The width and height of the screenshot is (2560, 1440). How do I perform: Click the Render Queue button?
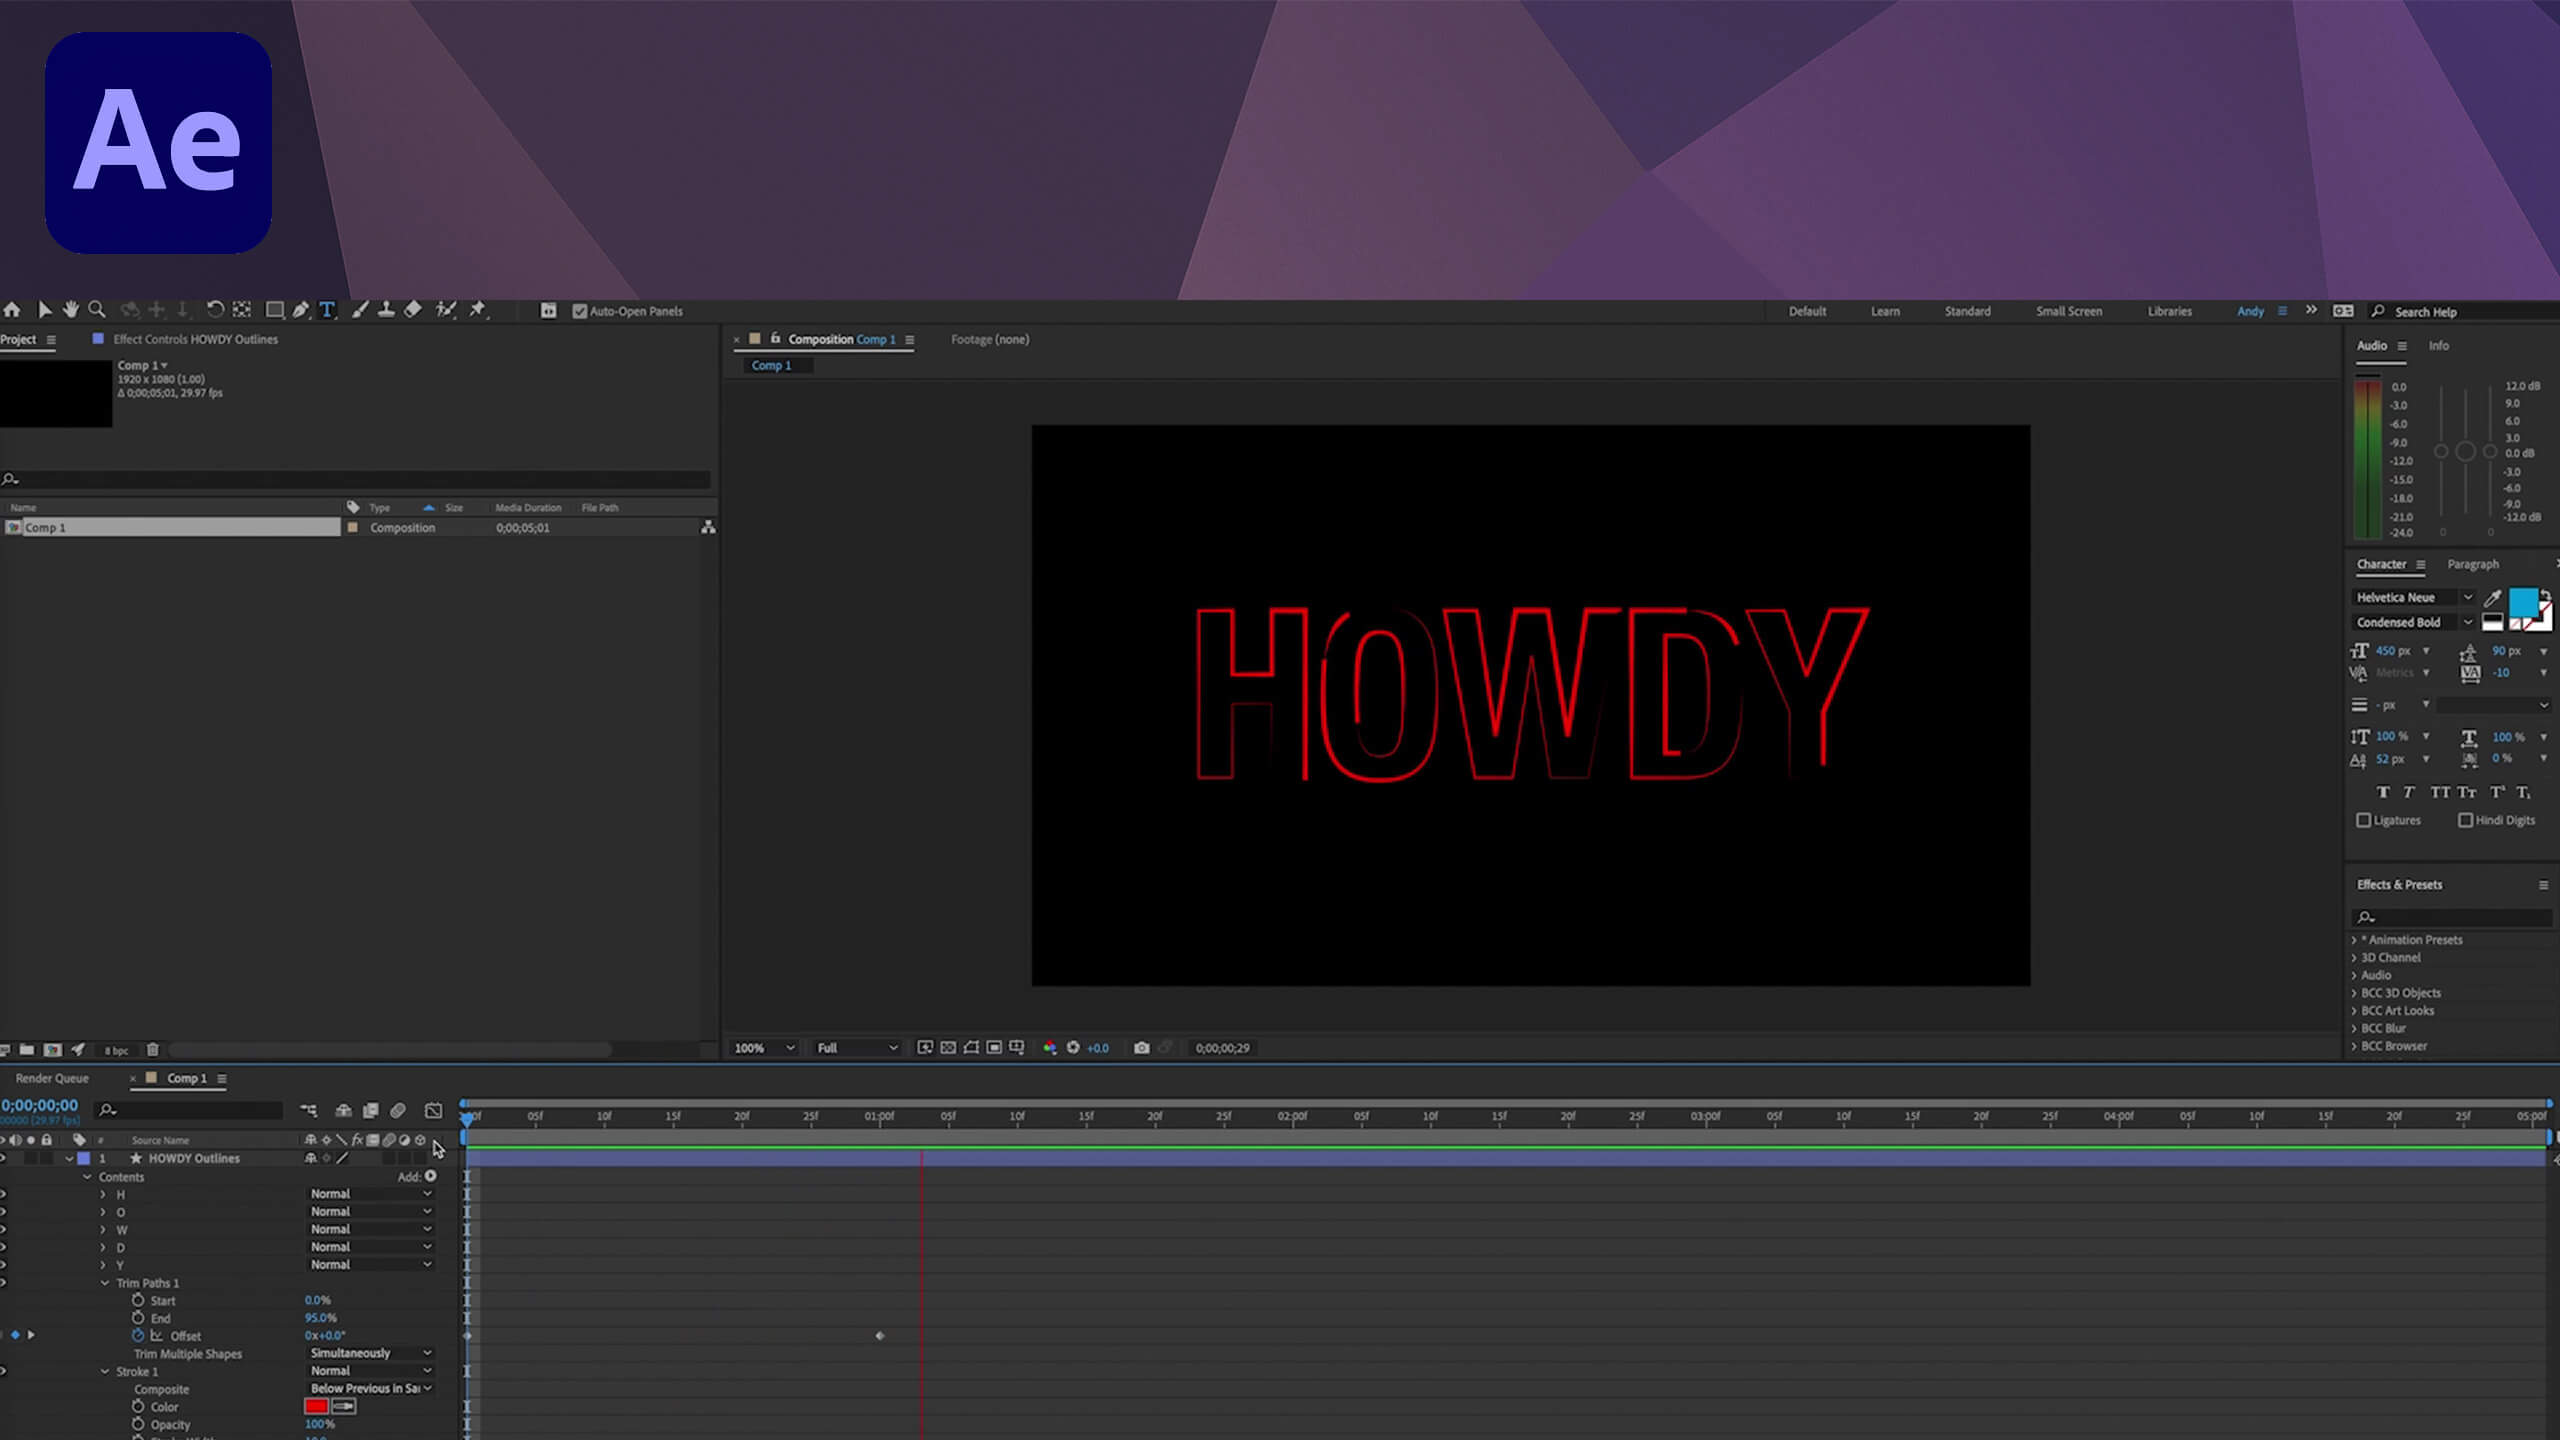pos(53,1076)
